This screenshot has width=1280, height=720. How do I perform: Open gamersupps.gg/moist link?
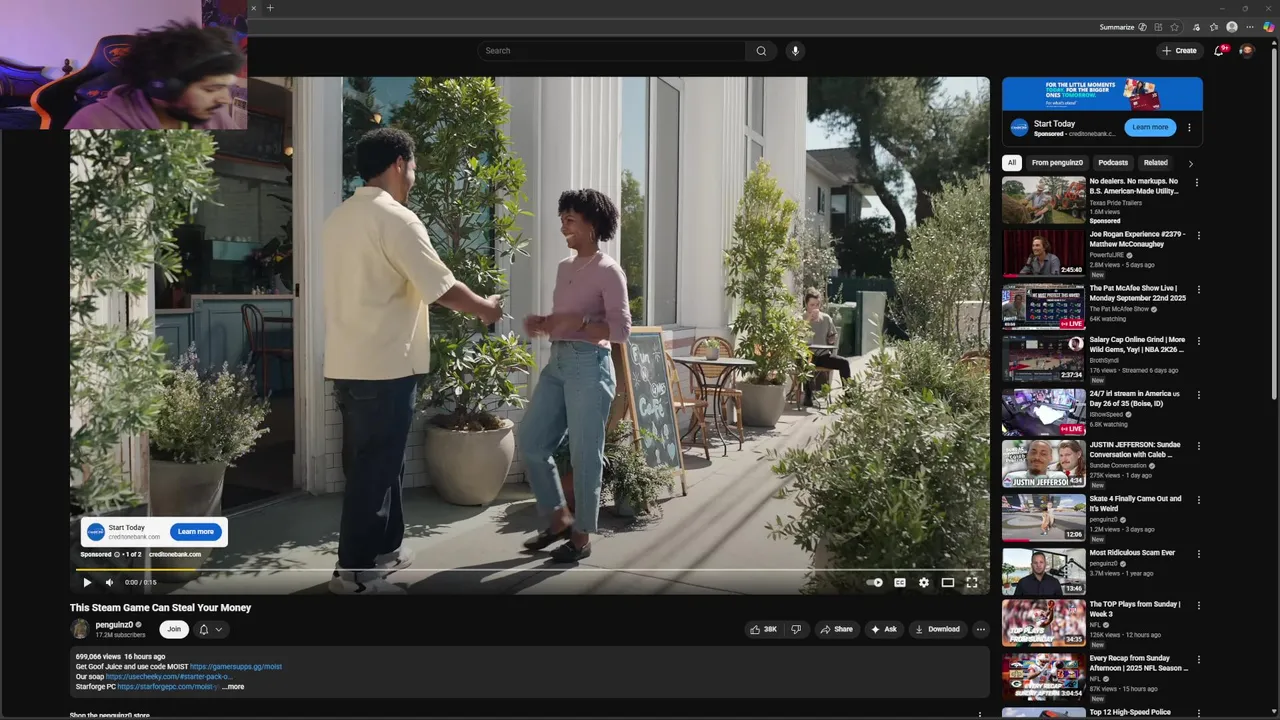coord(236,666)
